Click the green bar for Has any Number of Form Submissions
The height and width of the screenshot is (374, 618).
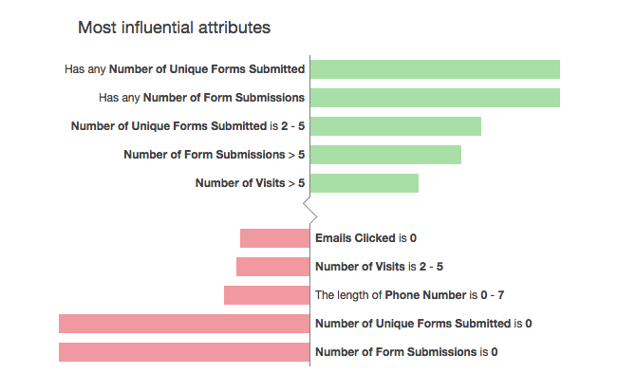[x=435, y=98]
